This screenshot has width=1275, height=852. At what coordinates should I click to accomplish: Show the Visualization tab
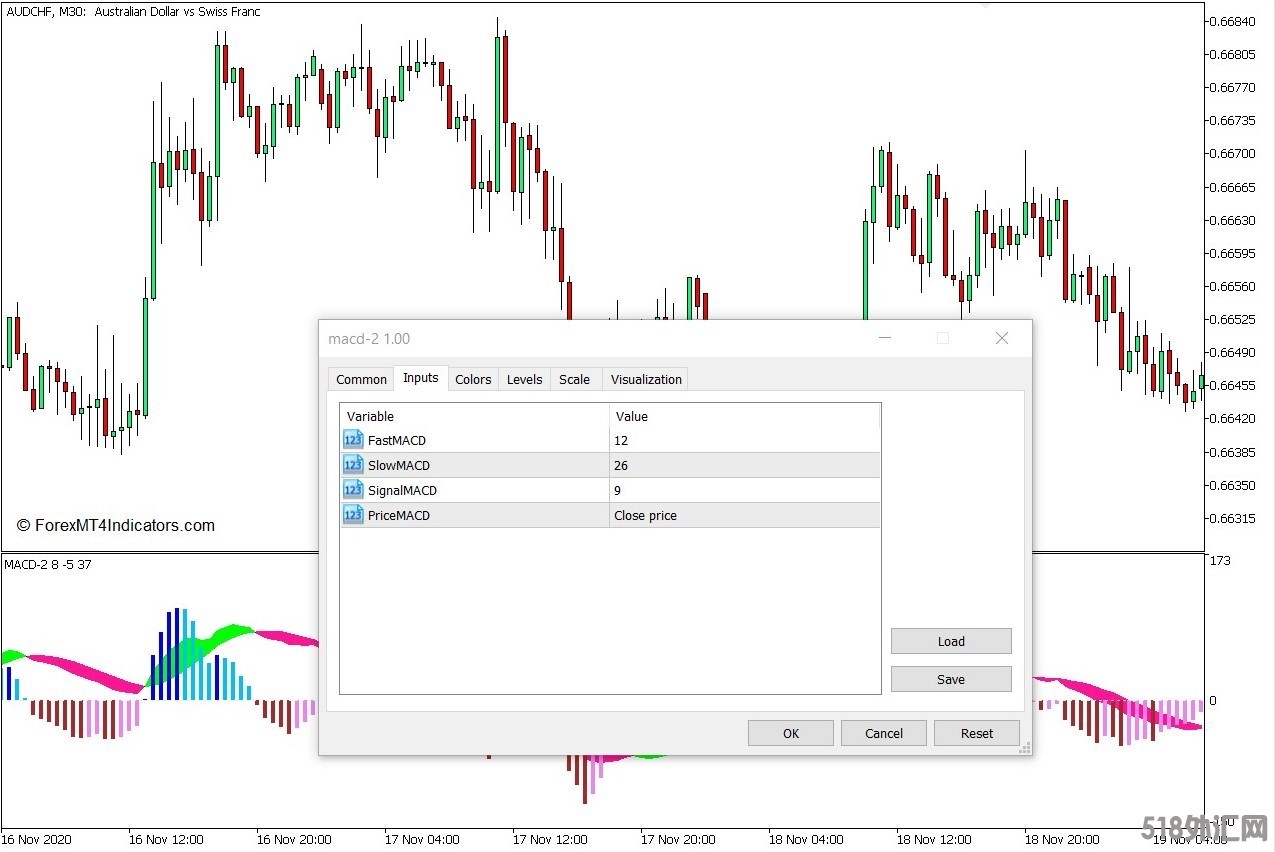coord(646,379)
